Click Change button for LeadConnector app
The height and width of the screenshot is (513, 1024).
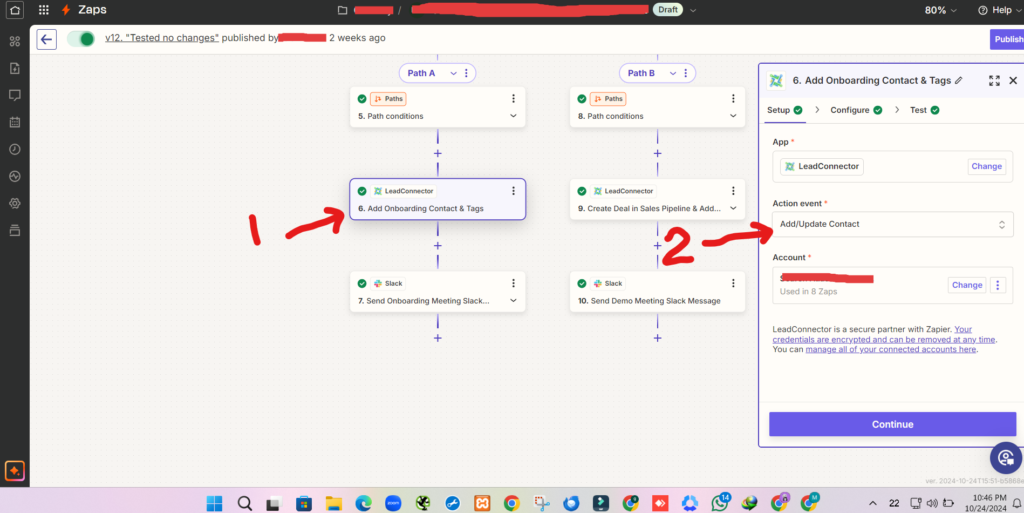[x=986, y=166]
